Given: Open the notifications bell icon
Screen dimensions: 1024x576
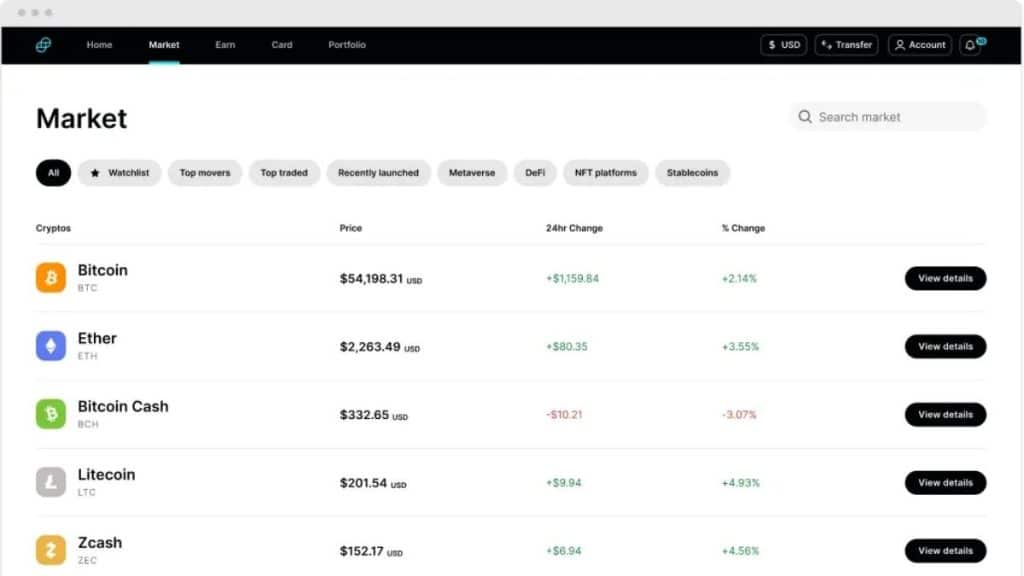Looking at the screenshot, I should coord(970,45).
